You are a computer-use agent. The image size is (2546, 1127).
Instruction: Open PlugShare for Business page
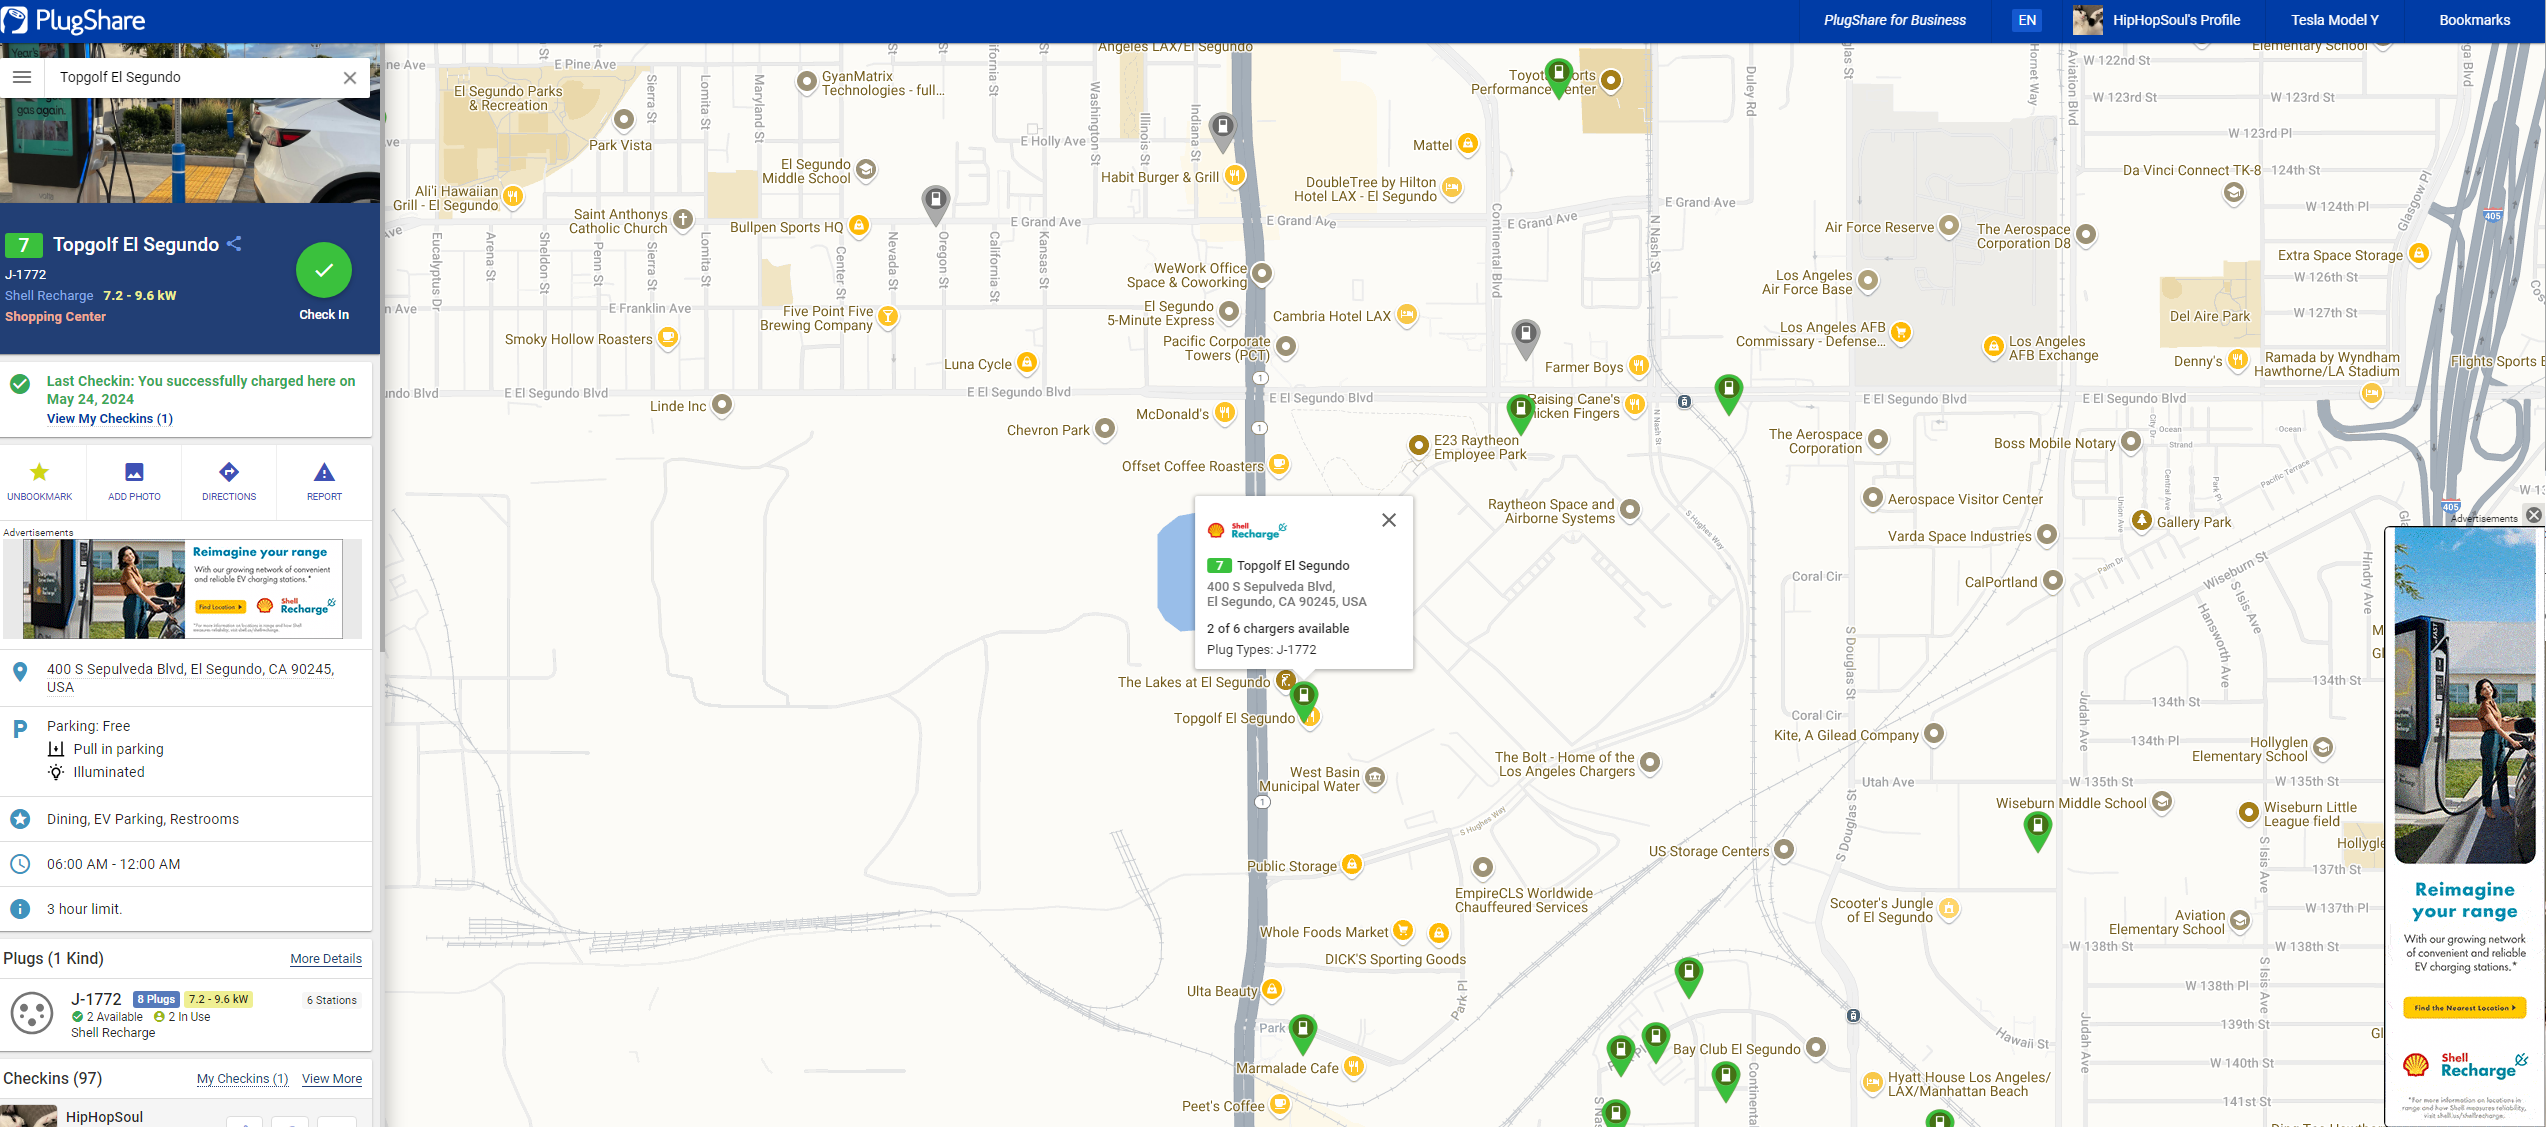click(x=1894, y=20)
